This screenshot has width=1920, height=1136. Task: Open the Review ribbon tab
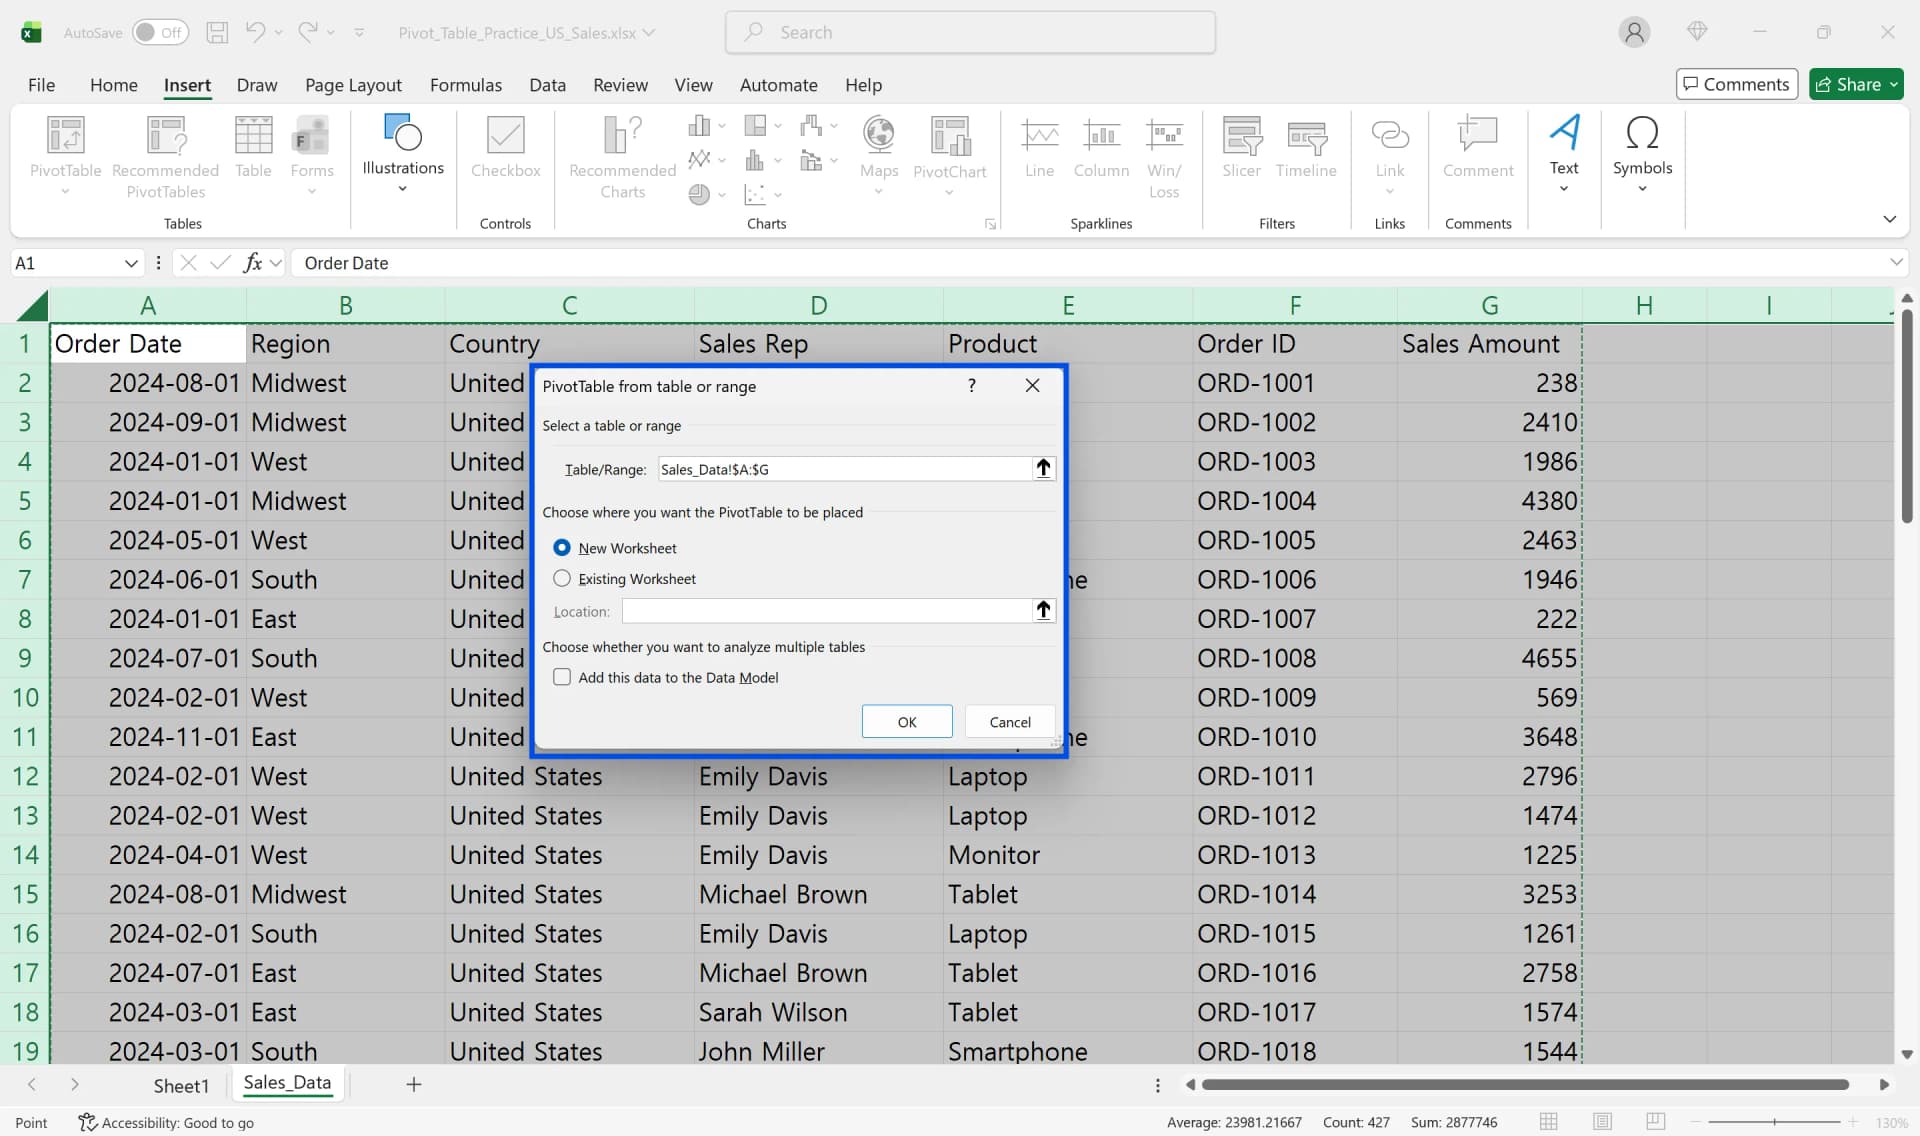620,85
